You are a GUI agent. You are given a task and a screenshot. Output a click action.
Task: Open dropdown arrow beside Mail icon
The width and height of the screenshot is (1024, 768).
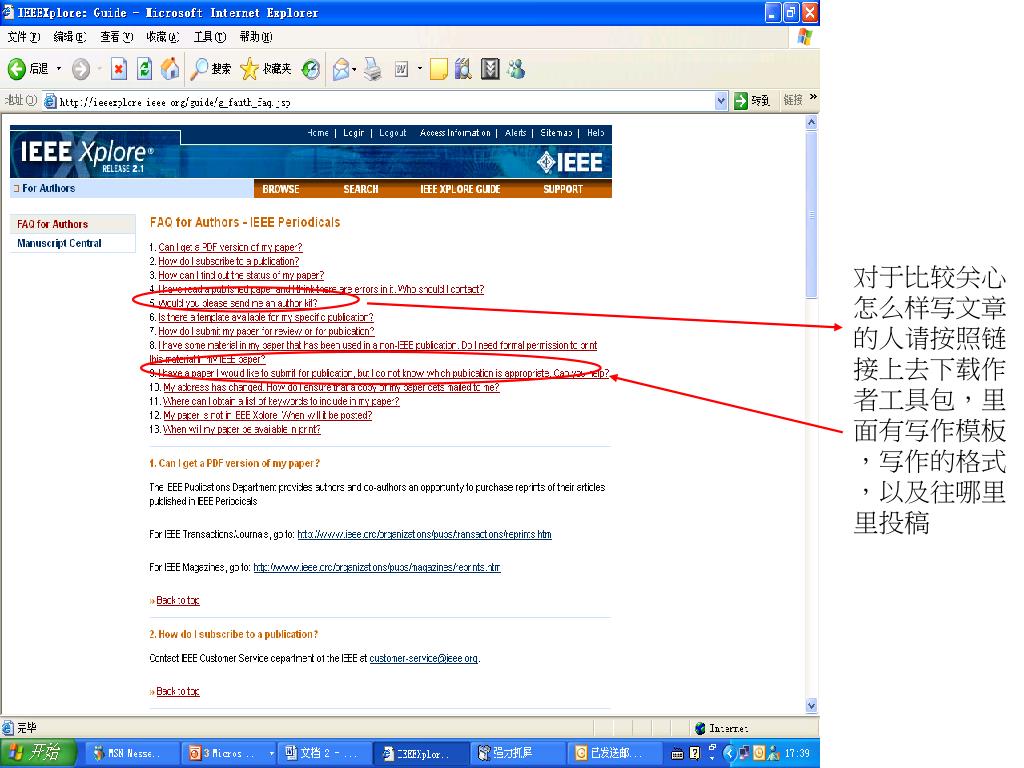coord(354,69)
